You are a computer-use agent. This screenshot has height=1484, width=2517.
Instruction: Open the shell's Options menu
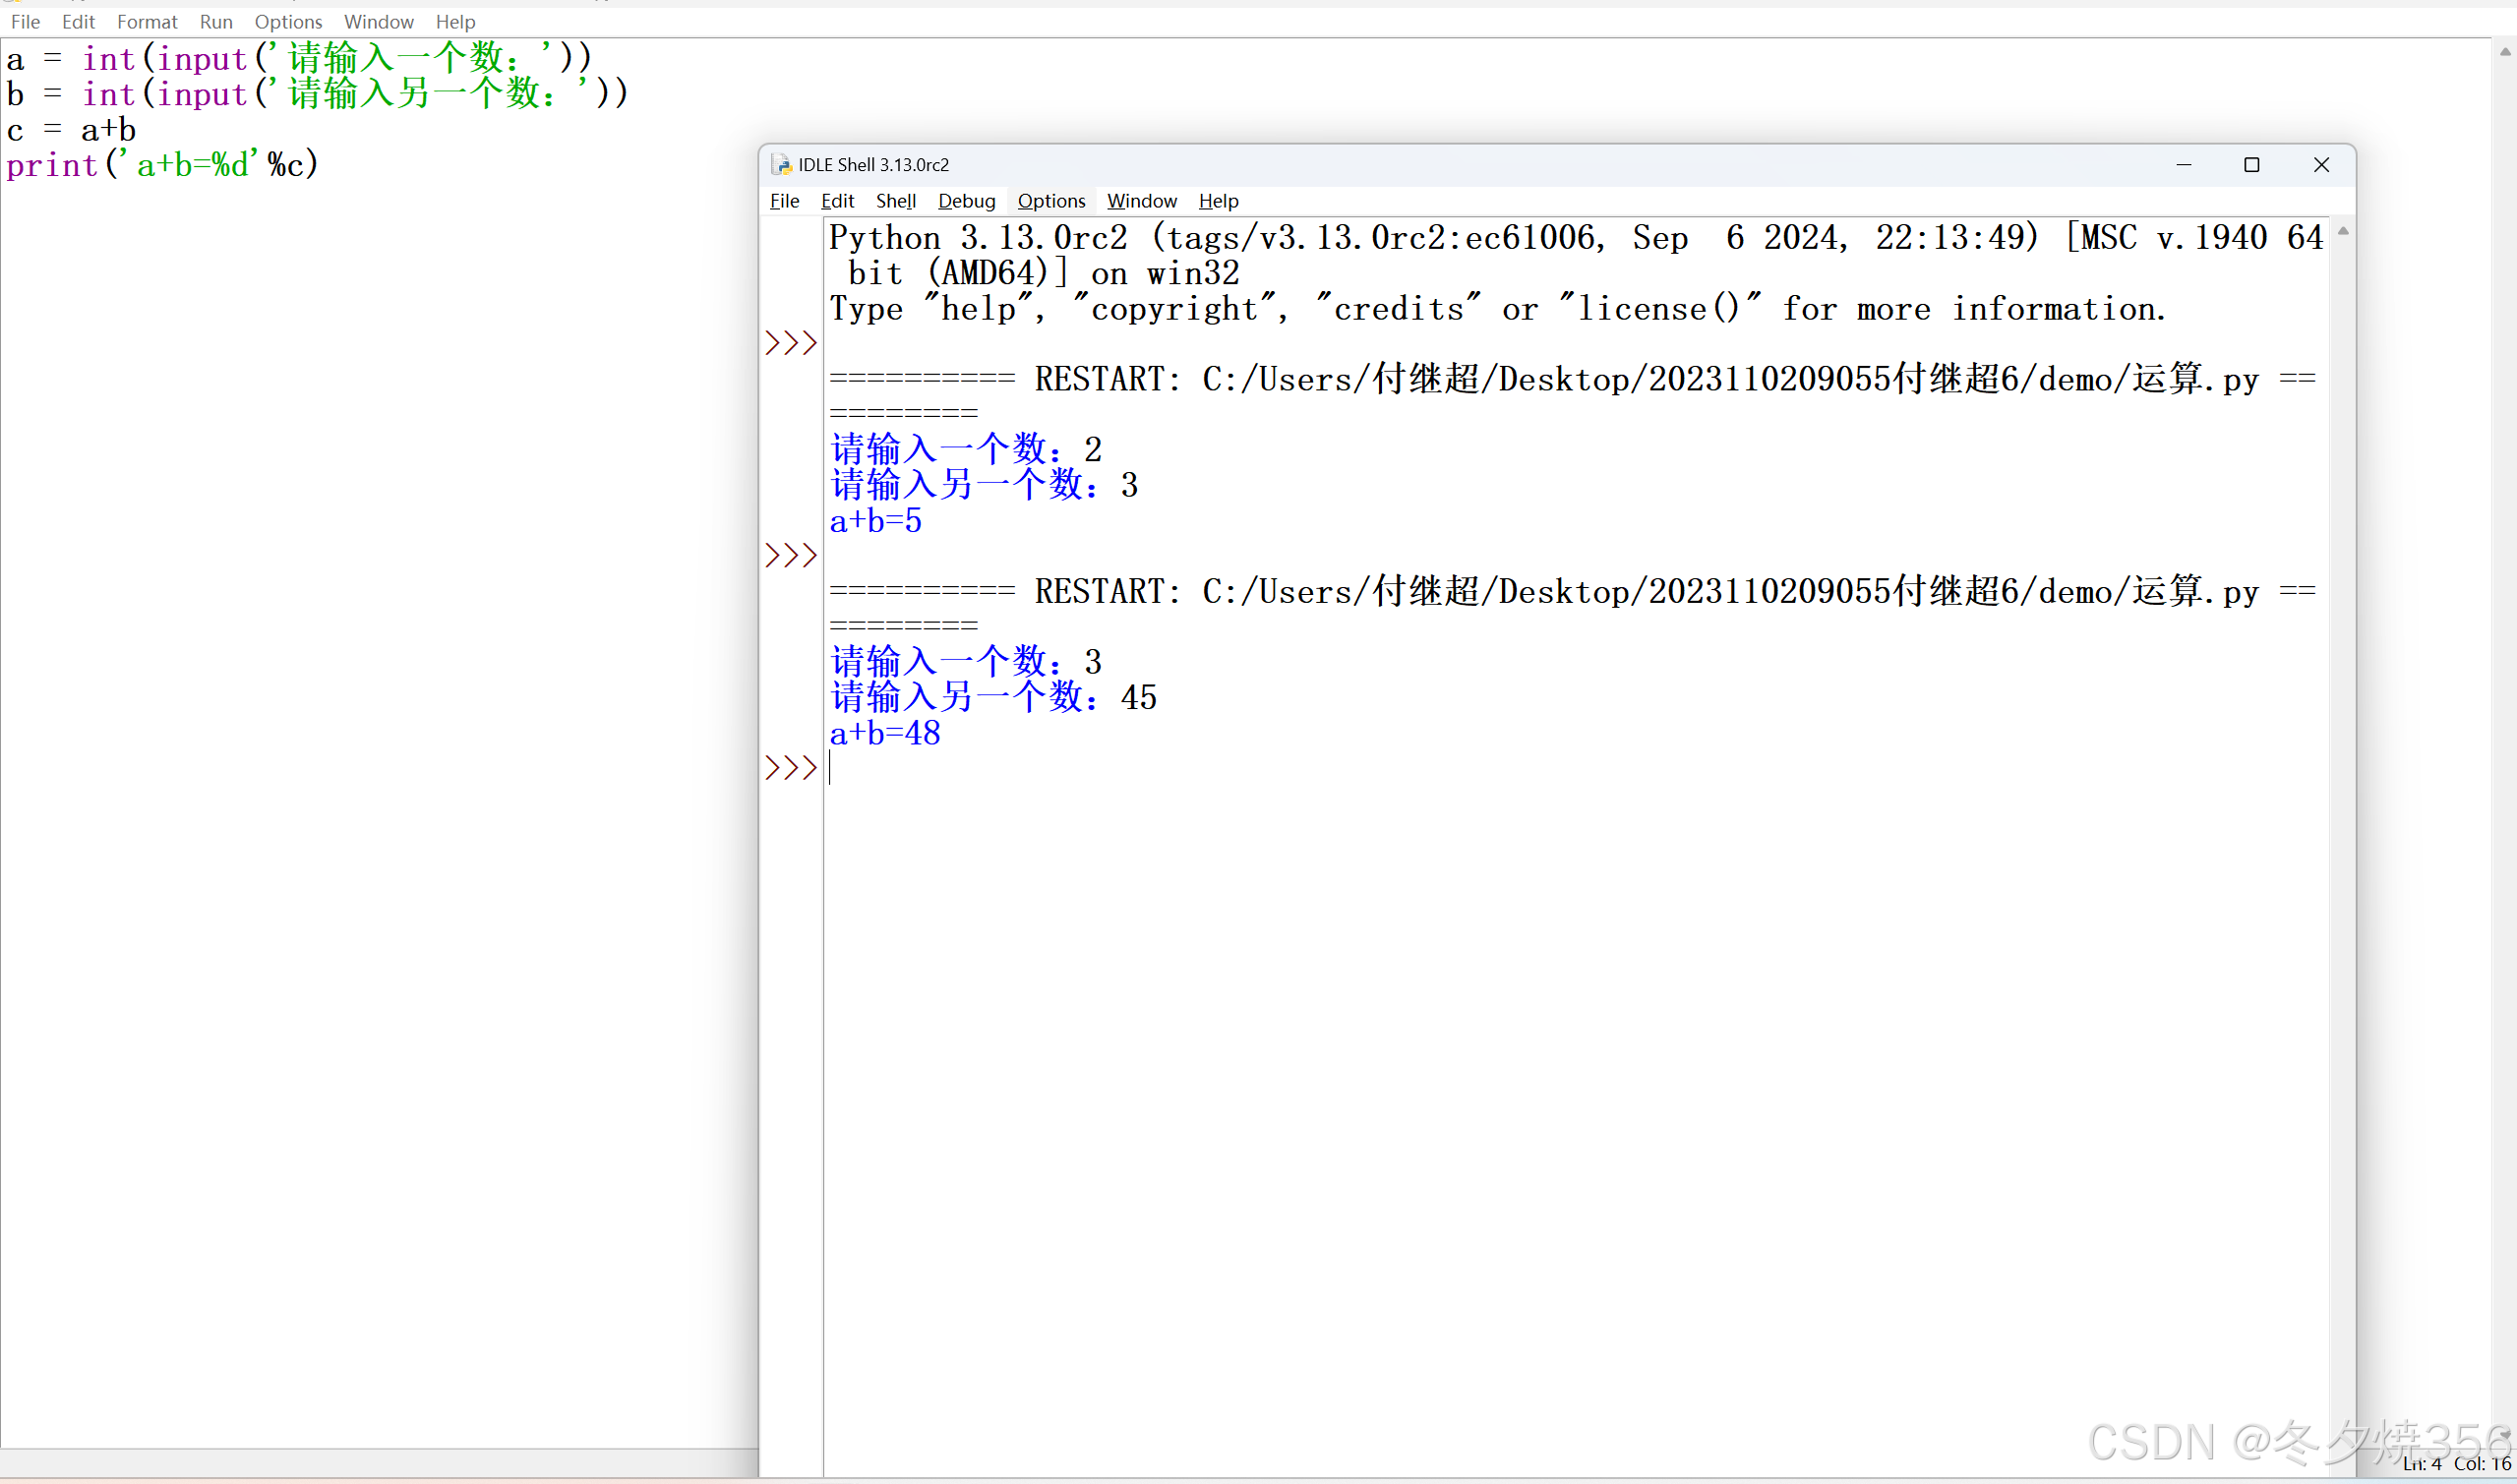[1051, 201]
